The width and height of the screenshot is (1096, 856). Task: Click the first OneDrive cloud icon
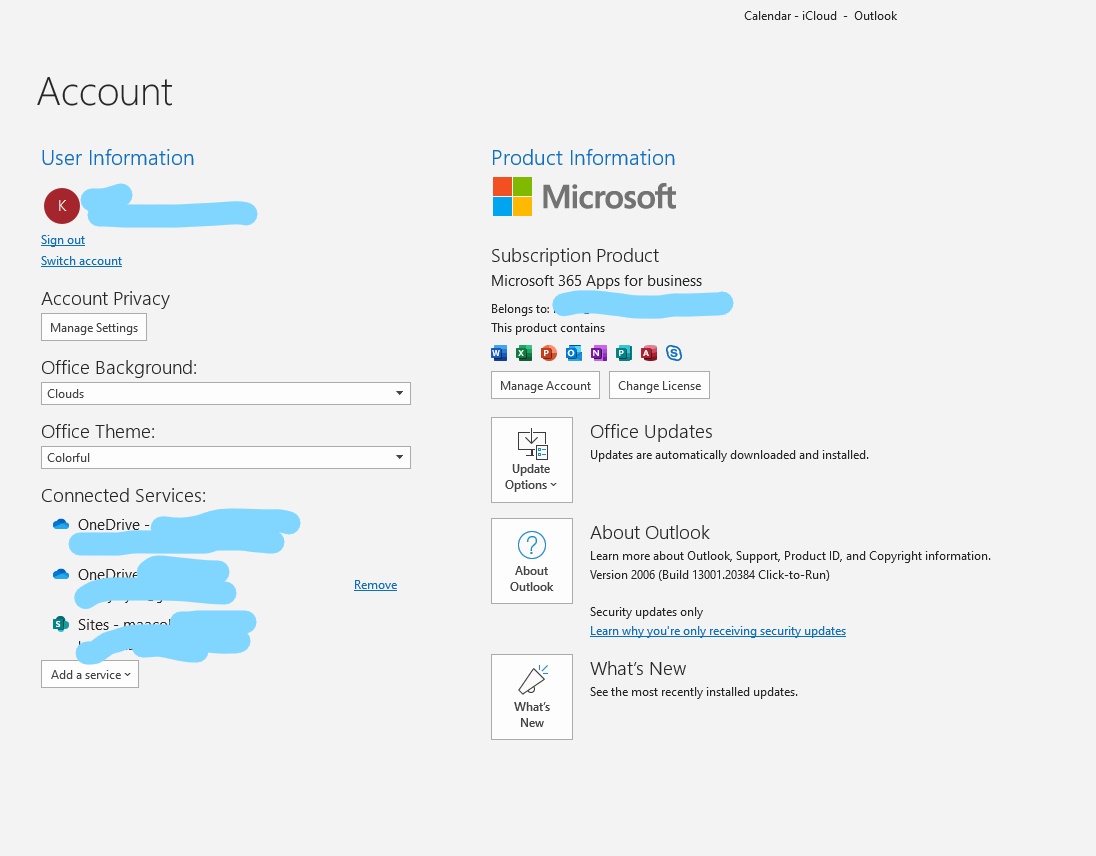click(61, 524)
